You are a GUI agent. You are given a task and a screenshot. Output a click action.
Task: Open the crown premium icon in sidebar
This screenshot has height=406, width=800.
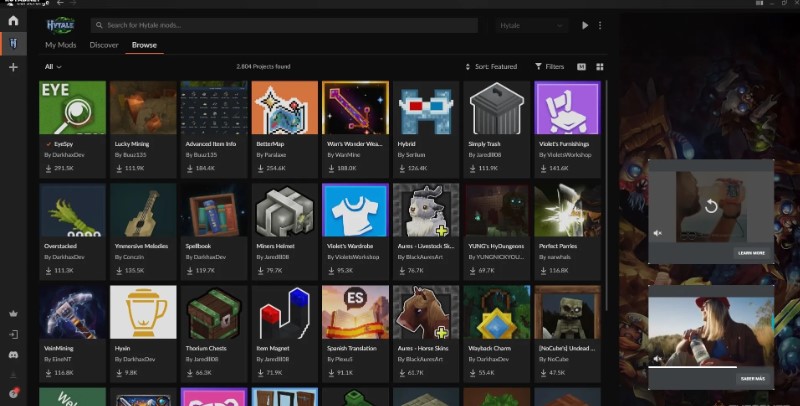click(13, 314)
